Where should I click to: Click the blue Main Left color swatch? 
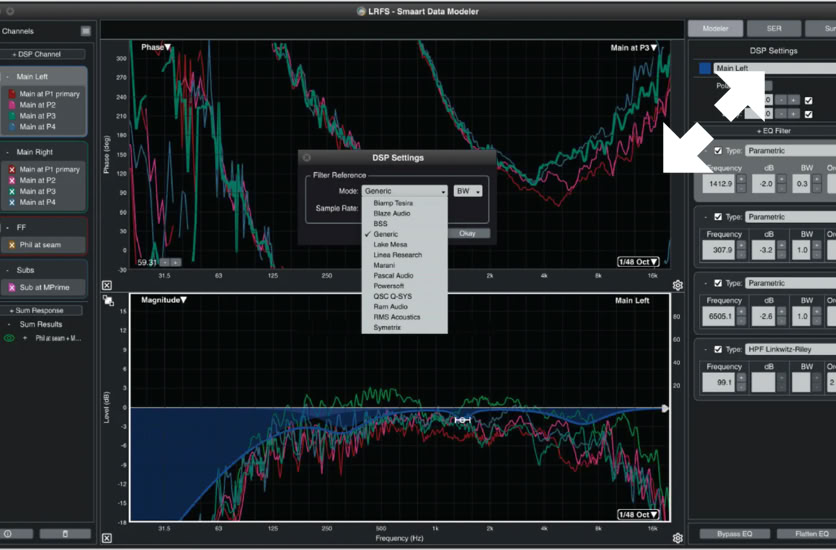pyautogui.click(x=704, y=69)
